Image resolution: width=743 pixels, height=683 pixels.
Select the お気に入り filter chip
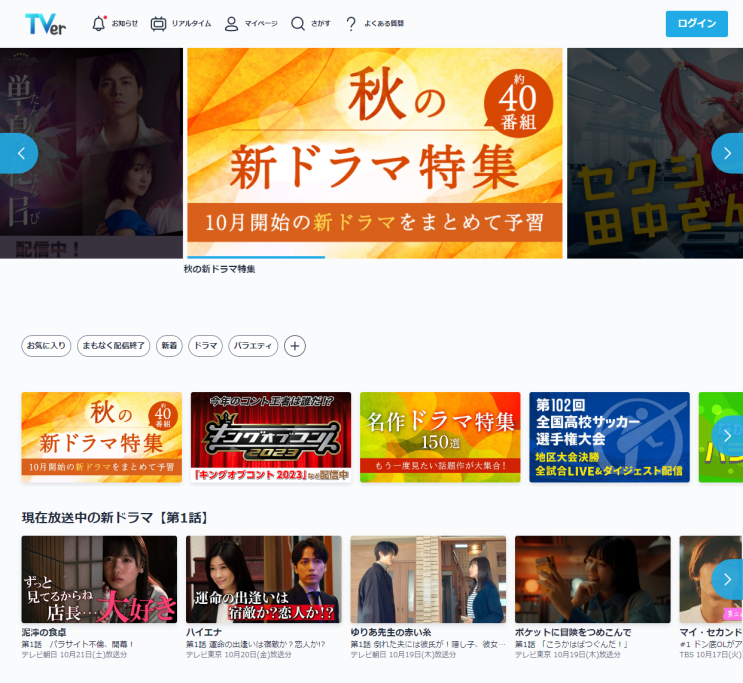click(47, 346)
